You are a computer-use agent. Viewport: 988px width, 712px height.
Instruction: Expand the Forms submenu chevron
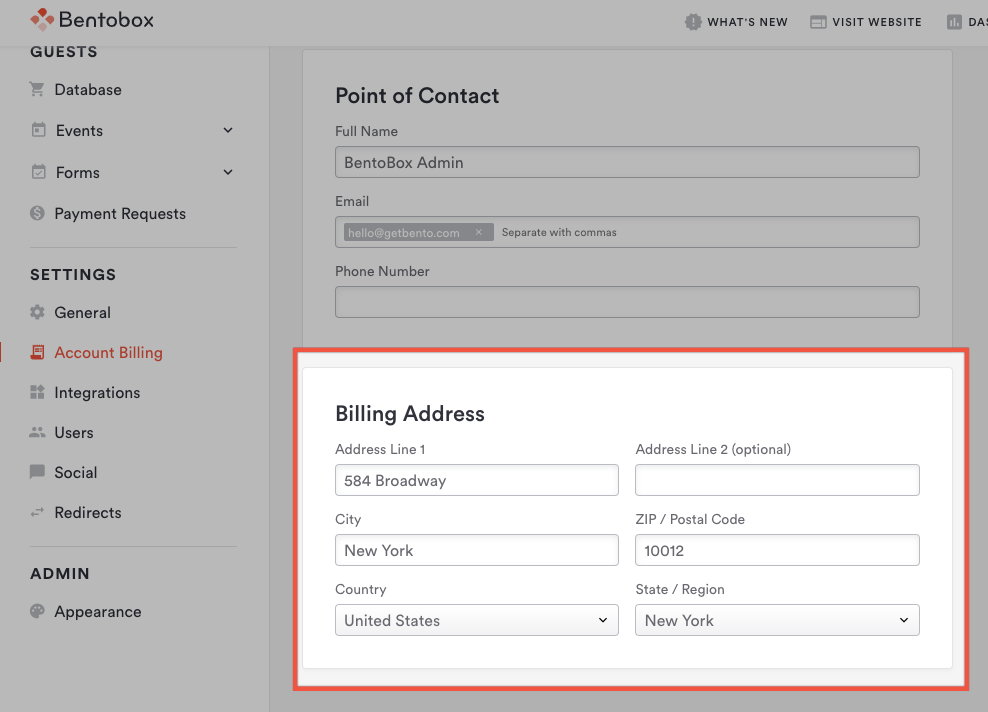[228, 172]
